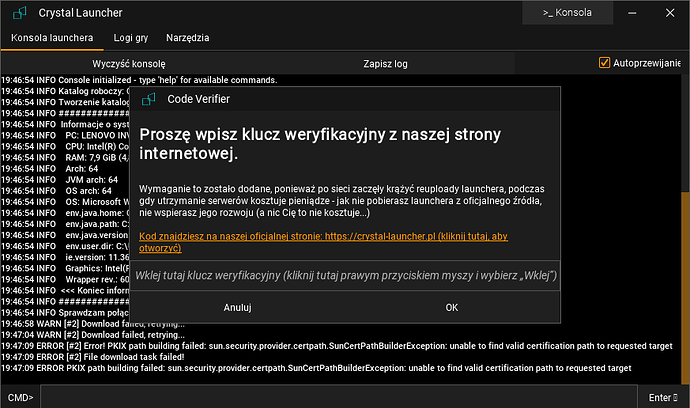Switch to Logi gry tab
Screen dimensions: 690x408
[x=131, y=38]
